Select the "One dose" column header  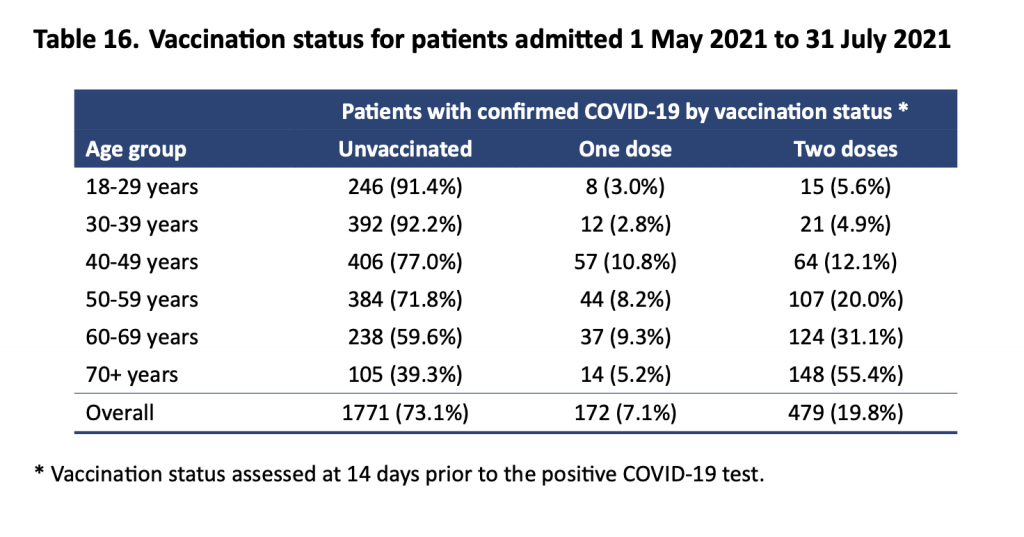click(x=625, y=150)
